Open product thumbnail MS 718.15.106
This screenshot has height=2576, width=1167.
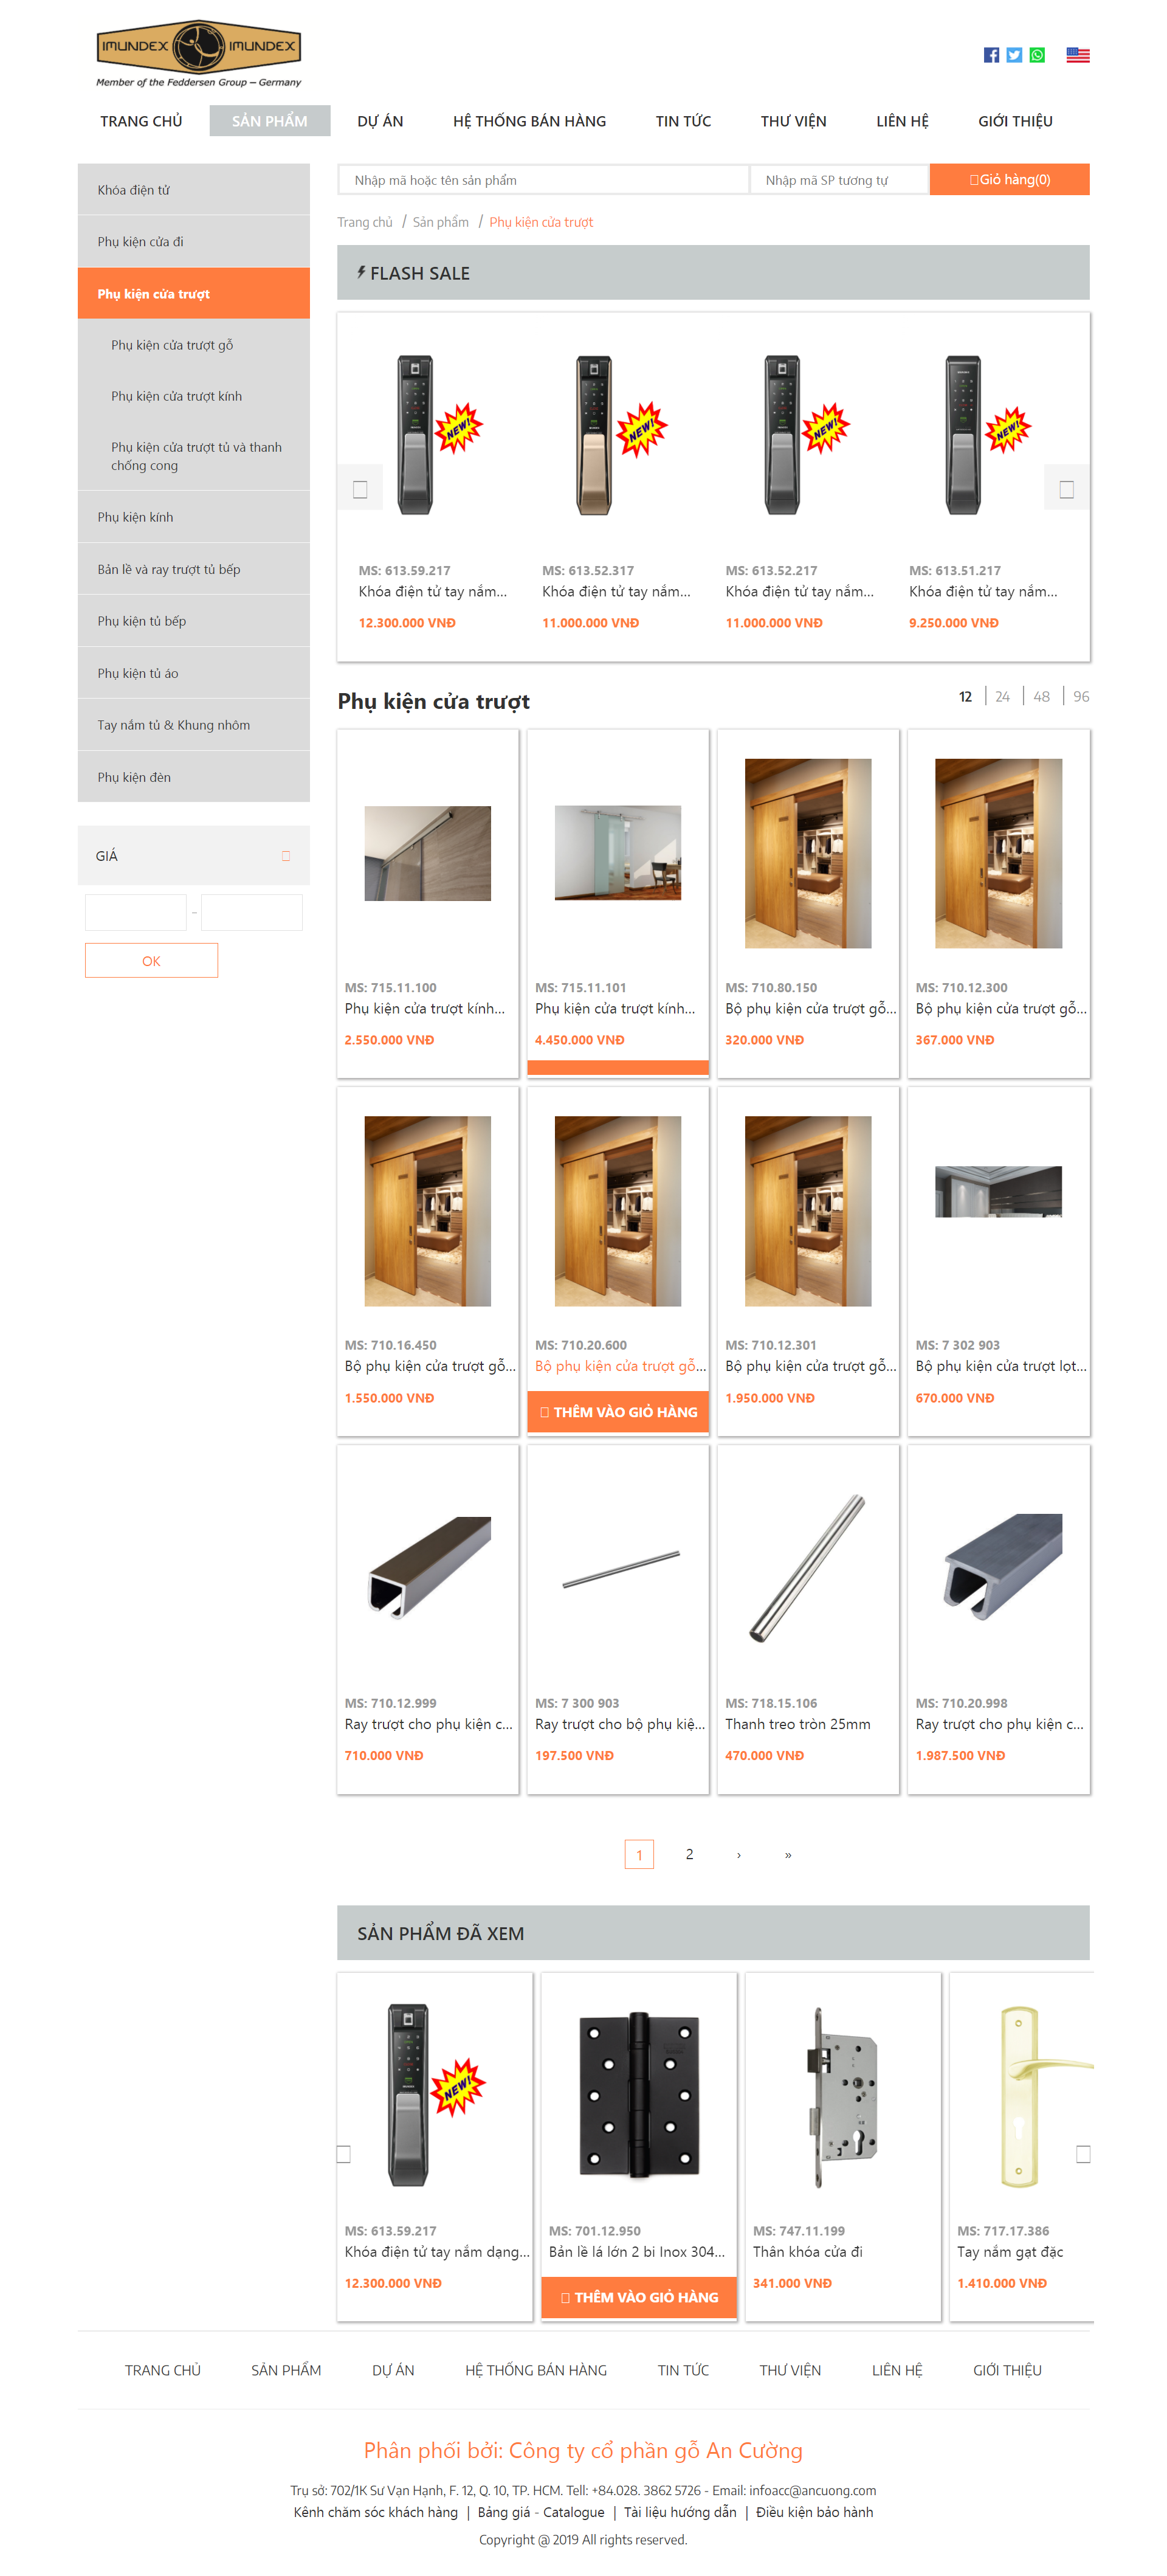coord(808,1568)
